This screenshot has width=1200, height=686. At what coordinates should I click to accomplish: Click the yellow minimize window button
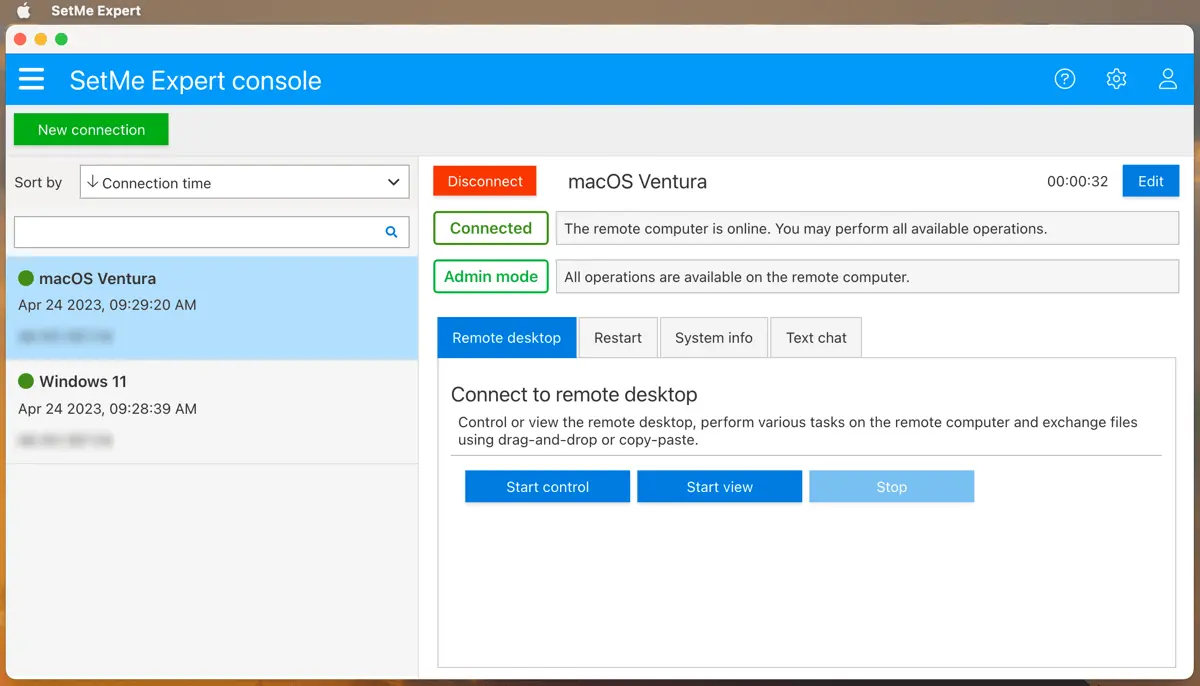pyautogui.click(x=41, y=39)
